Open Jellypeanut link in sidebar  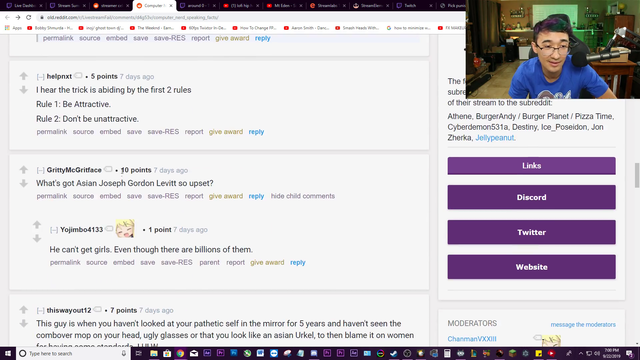(494, 138)
